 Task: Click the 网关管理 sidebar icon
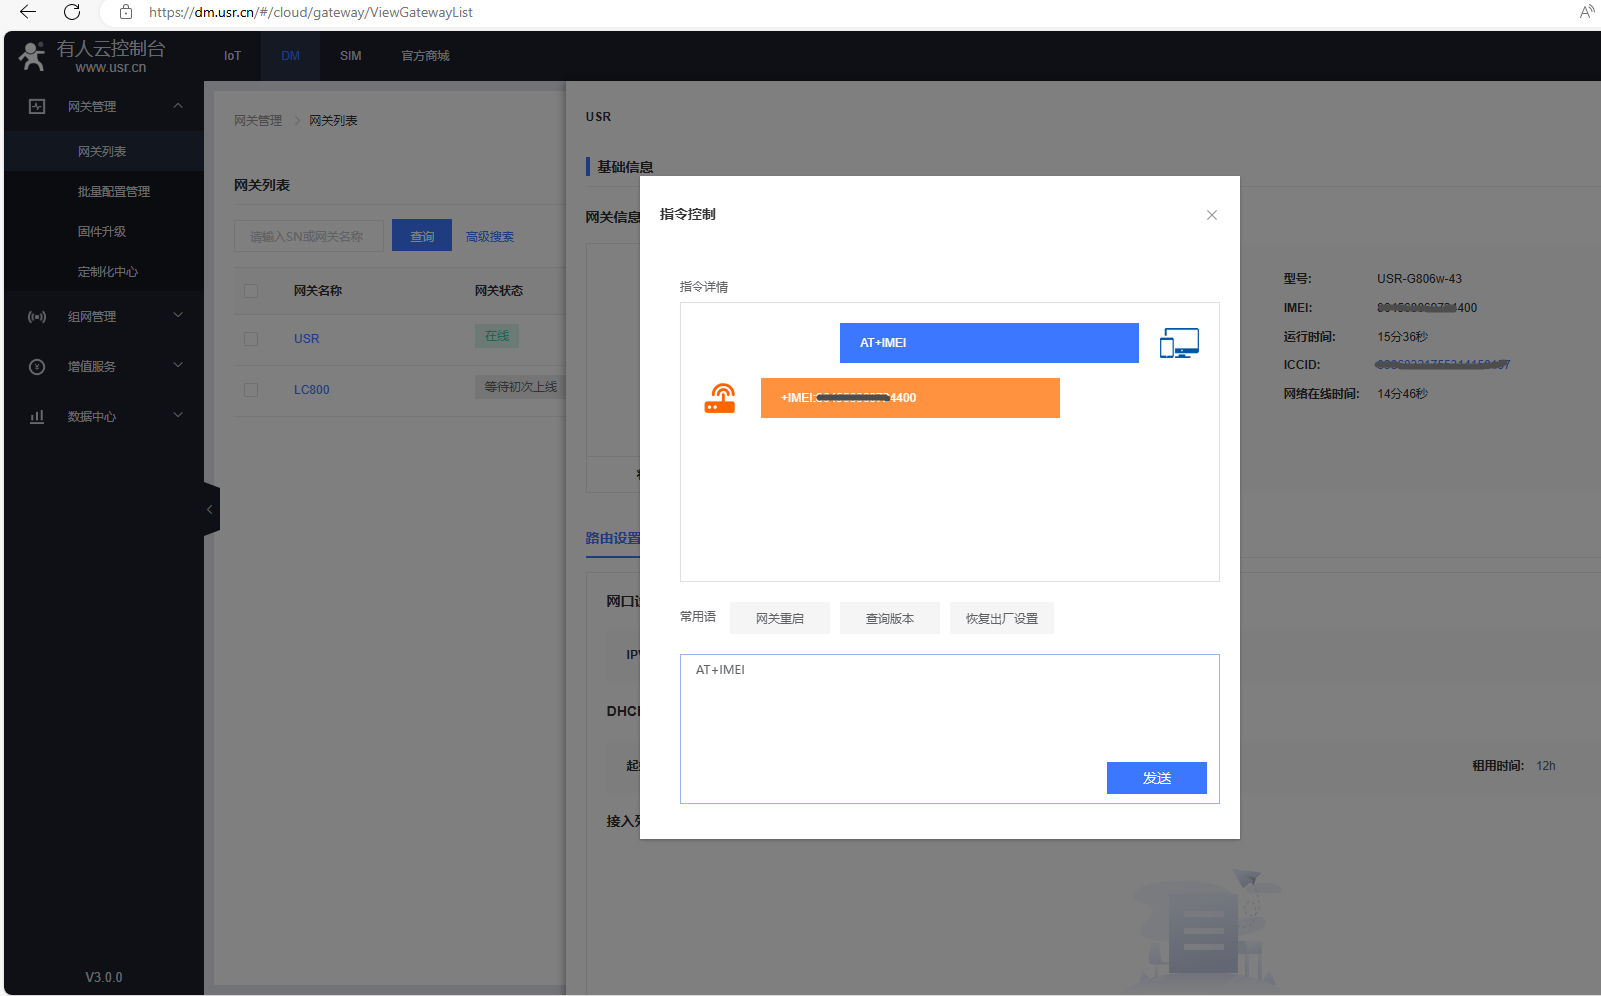click(x=37, y=106)
